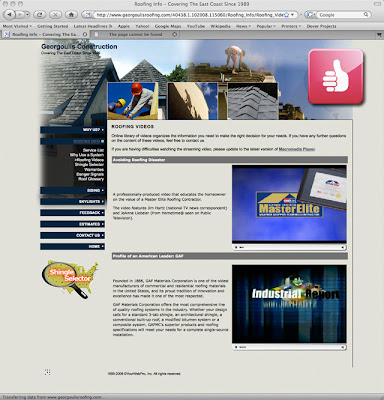Open the Latest Headlines feed bookmark
Screen dimensions: 384x400
pos(93,26)
